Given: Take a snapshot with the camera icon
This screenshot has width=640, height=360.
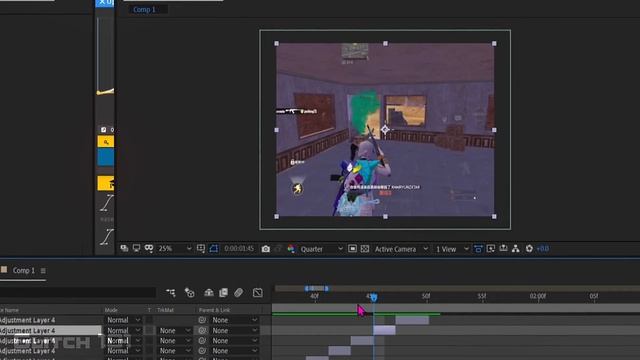Looking at the screenshot, I should pos(266,249).
